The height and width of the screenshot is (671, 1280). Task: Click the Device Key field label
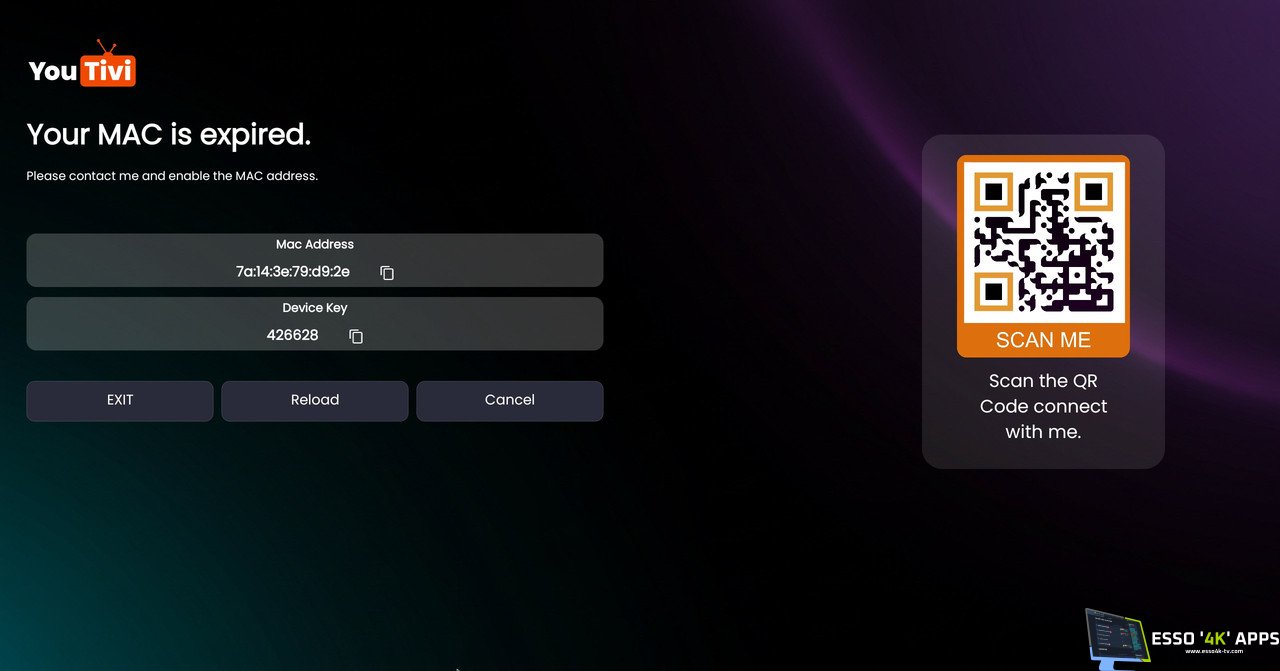point(315,308)
